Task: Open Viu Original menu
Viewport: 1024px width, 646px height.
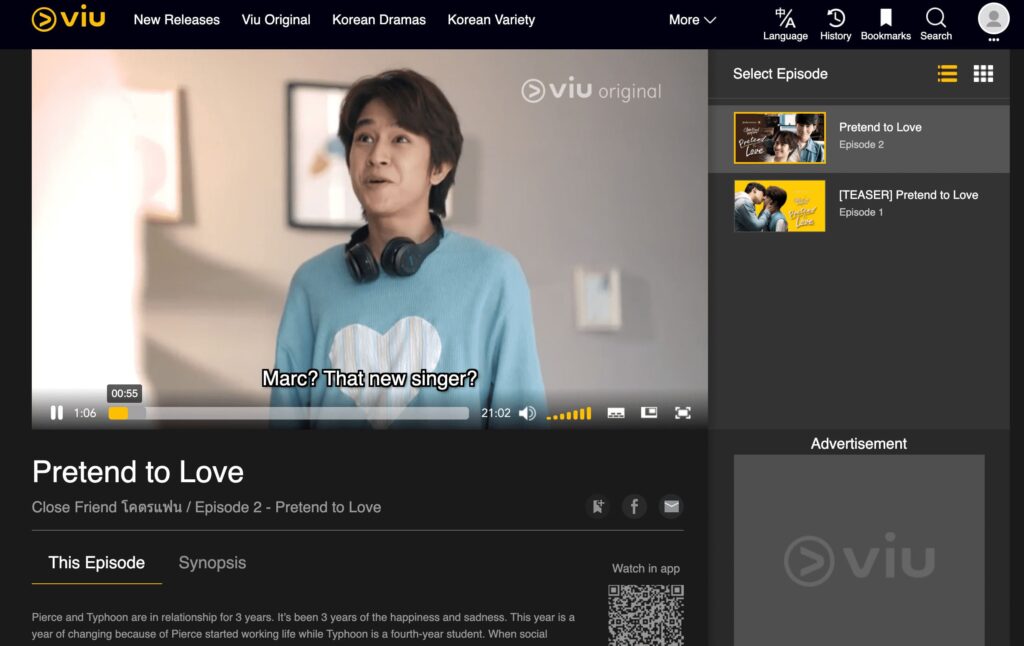Action: pos(276,20)
